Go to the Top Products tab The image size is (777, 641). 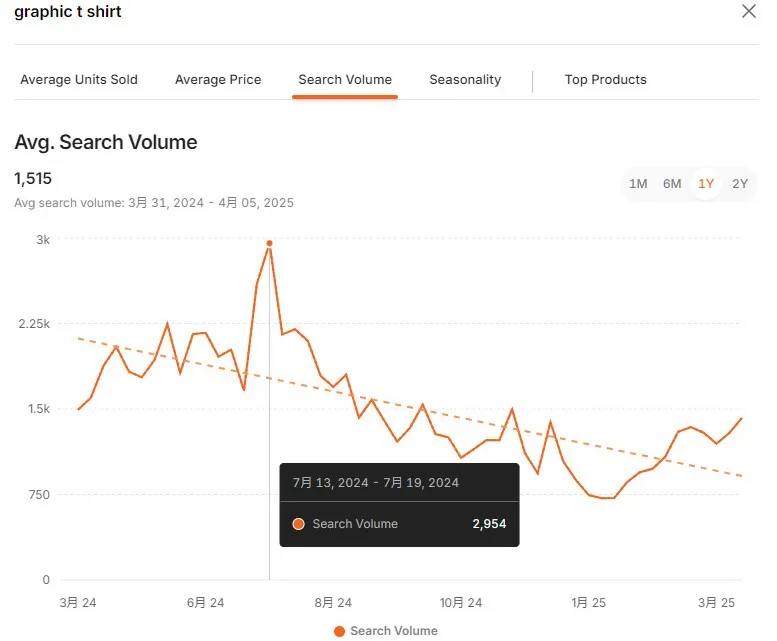tap(605, 80)
